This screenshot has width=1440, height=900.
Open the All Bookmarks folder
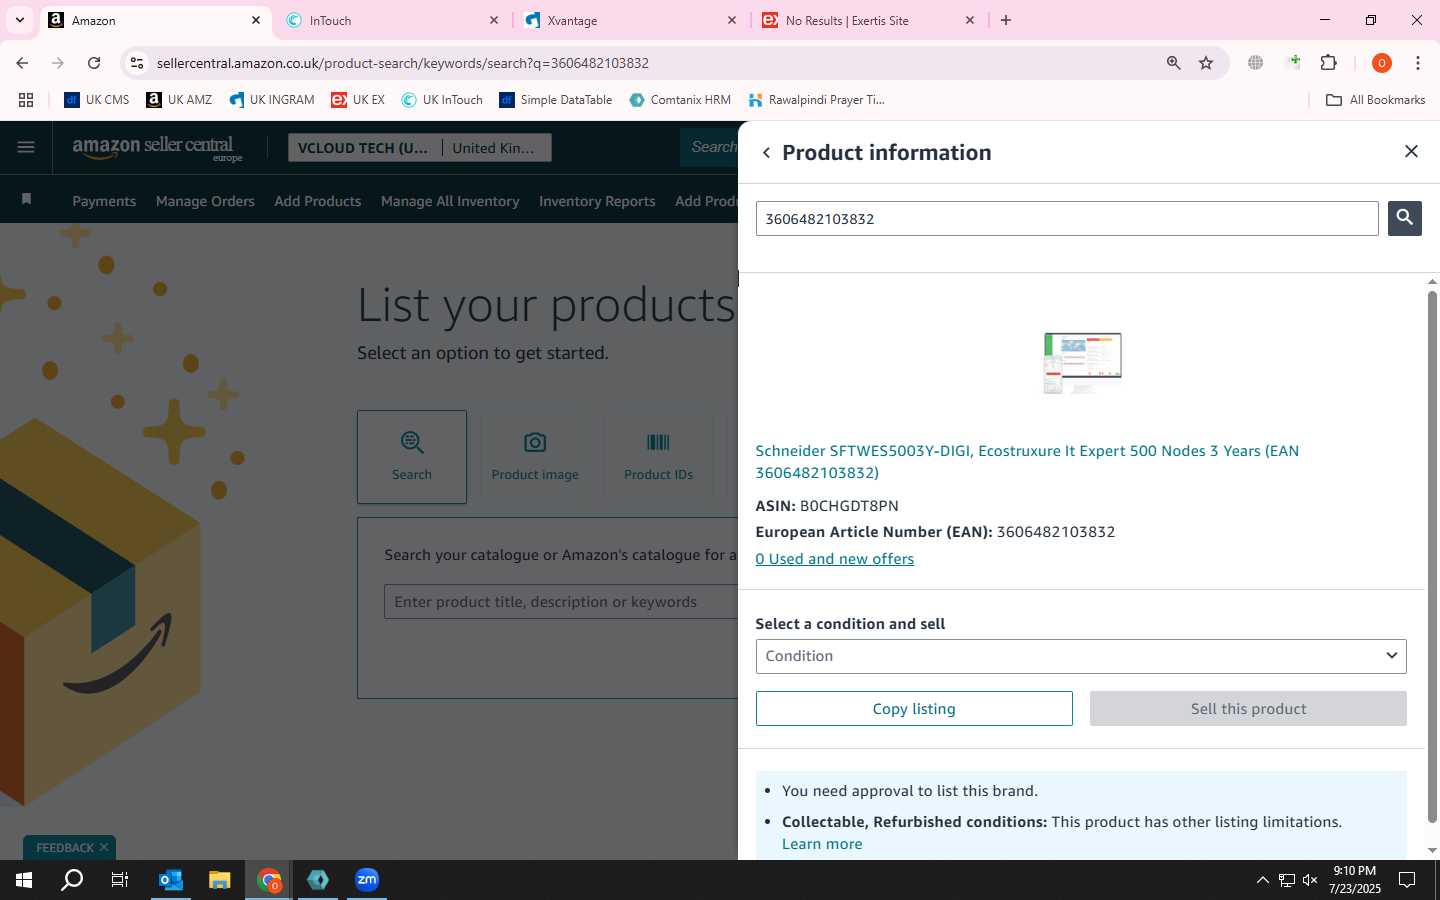pos(1375,100)
